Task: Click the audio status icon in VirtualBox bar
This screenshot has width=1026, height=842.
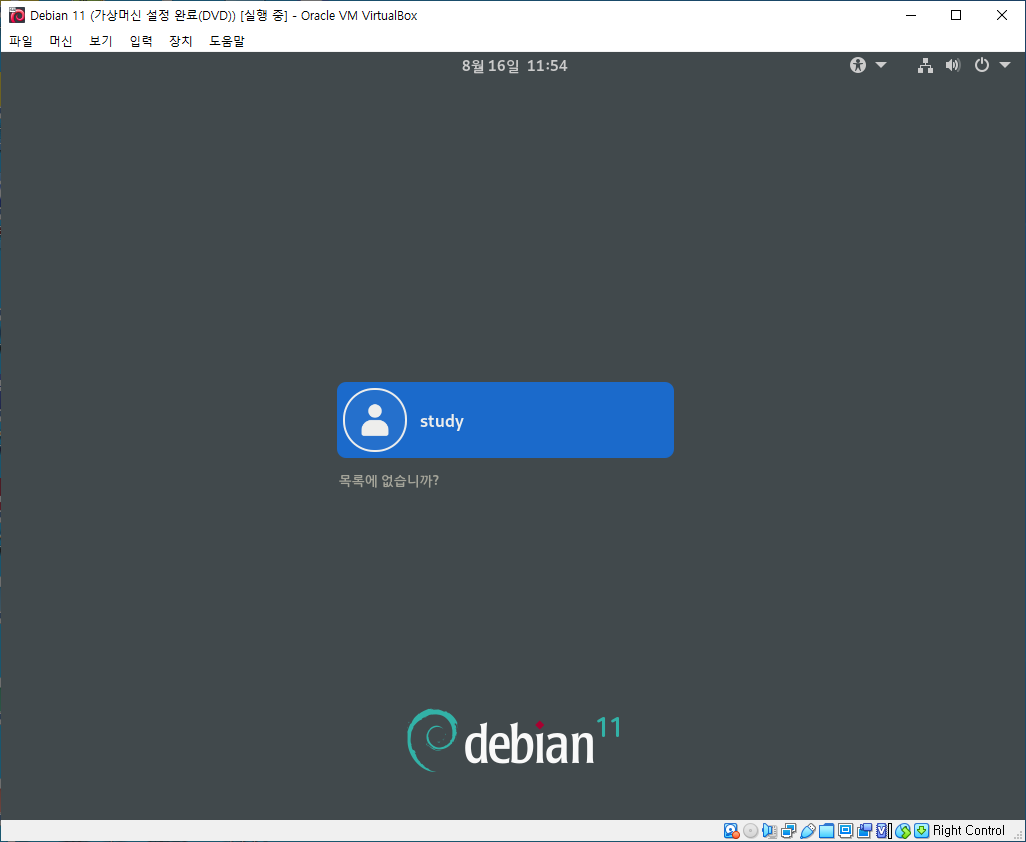Action: 770,830
